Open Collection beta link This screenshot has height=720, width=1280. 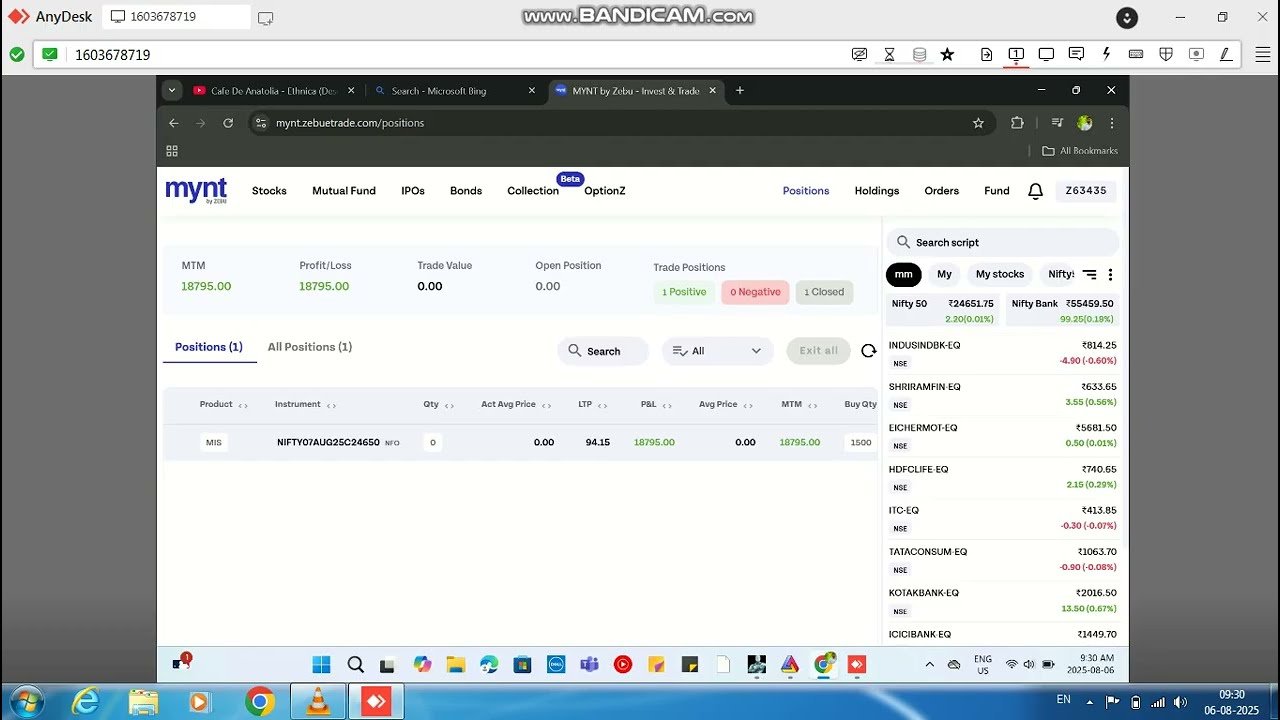click(x=533, y=191)
